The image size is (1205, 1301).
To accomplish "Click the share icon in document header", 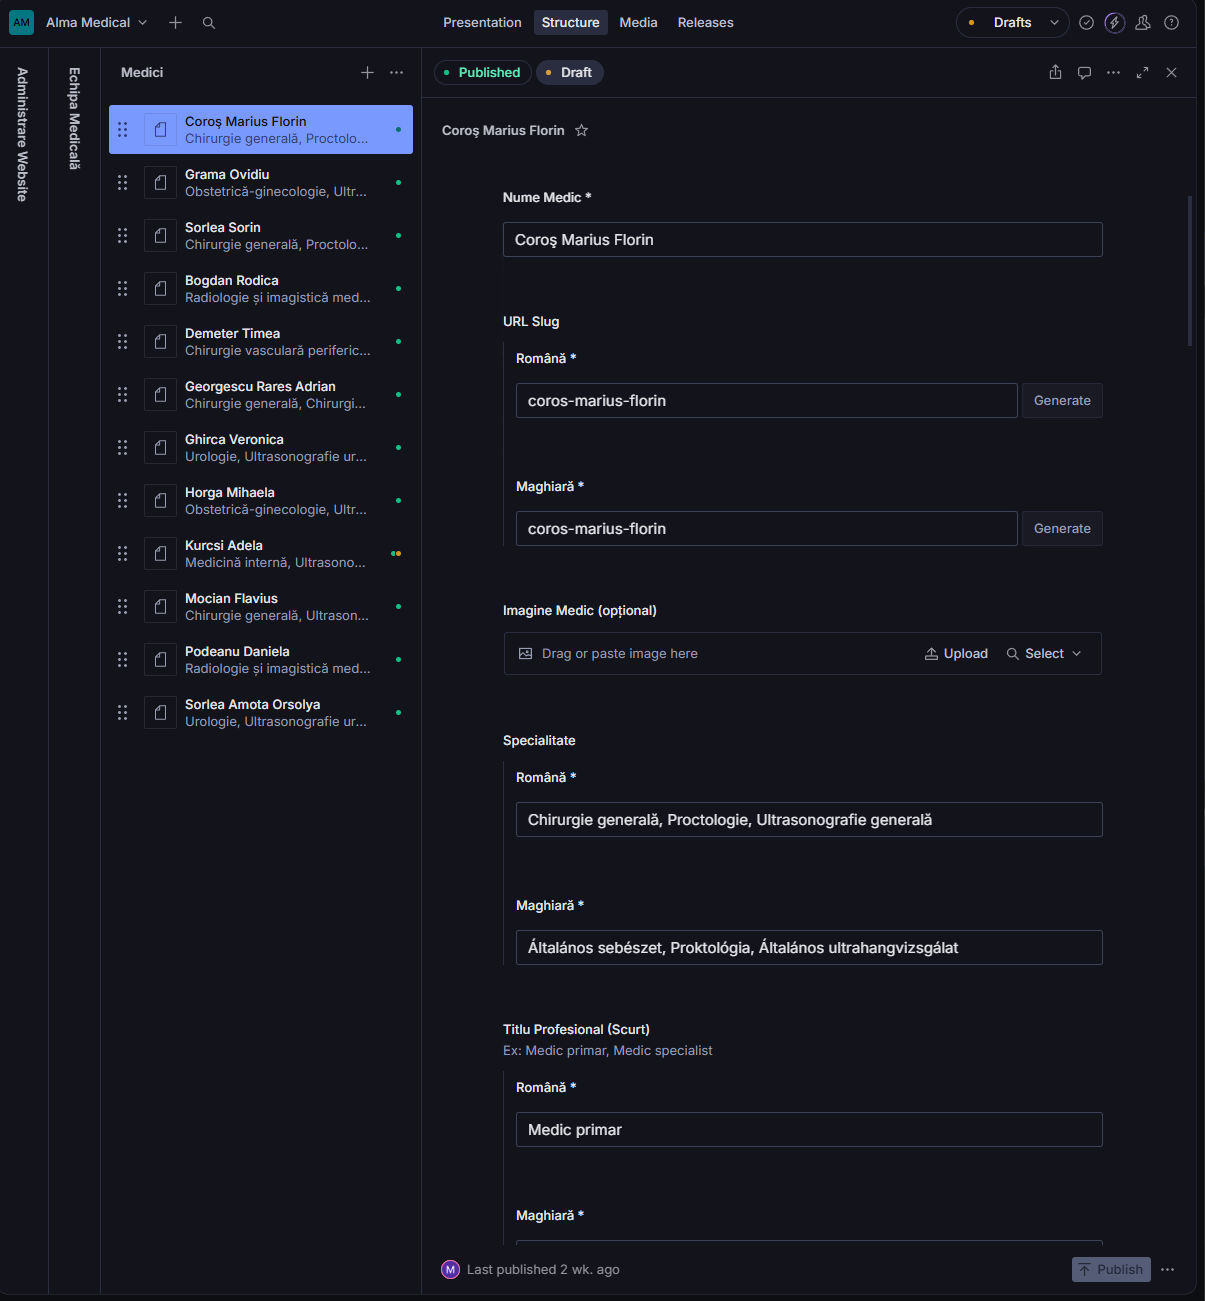I will tap(1055, 72).
